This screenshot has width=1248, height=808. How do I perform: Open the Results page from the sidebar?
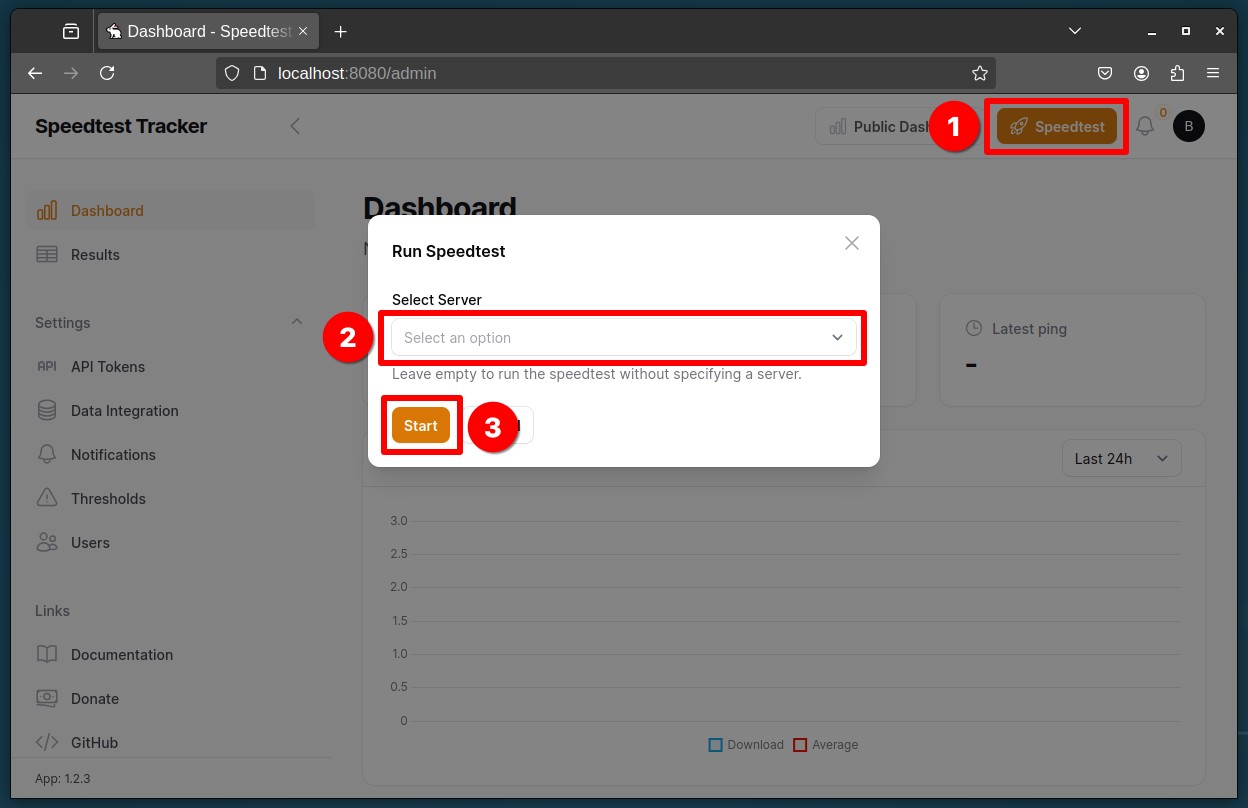[171, 255]
